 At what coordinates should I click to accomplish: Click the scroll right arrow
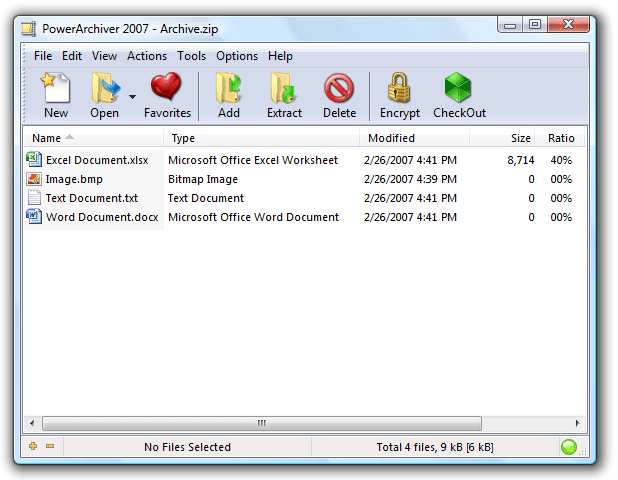coord(577,424)
